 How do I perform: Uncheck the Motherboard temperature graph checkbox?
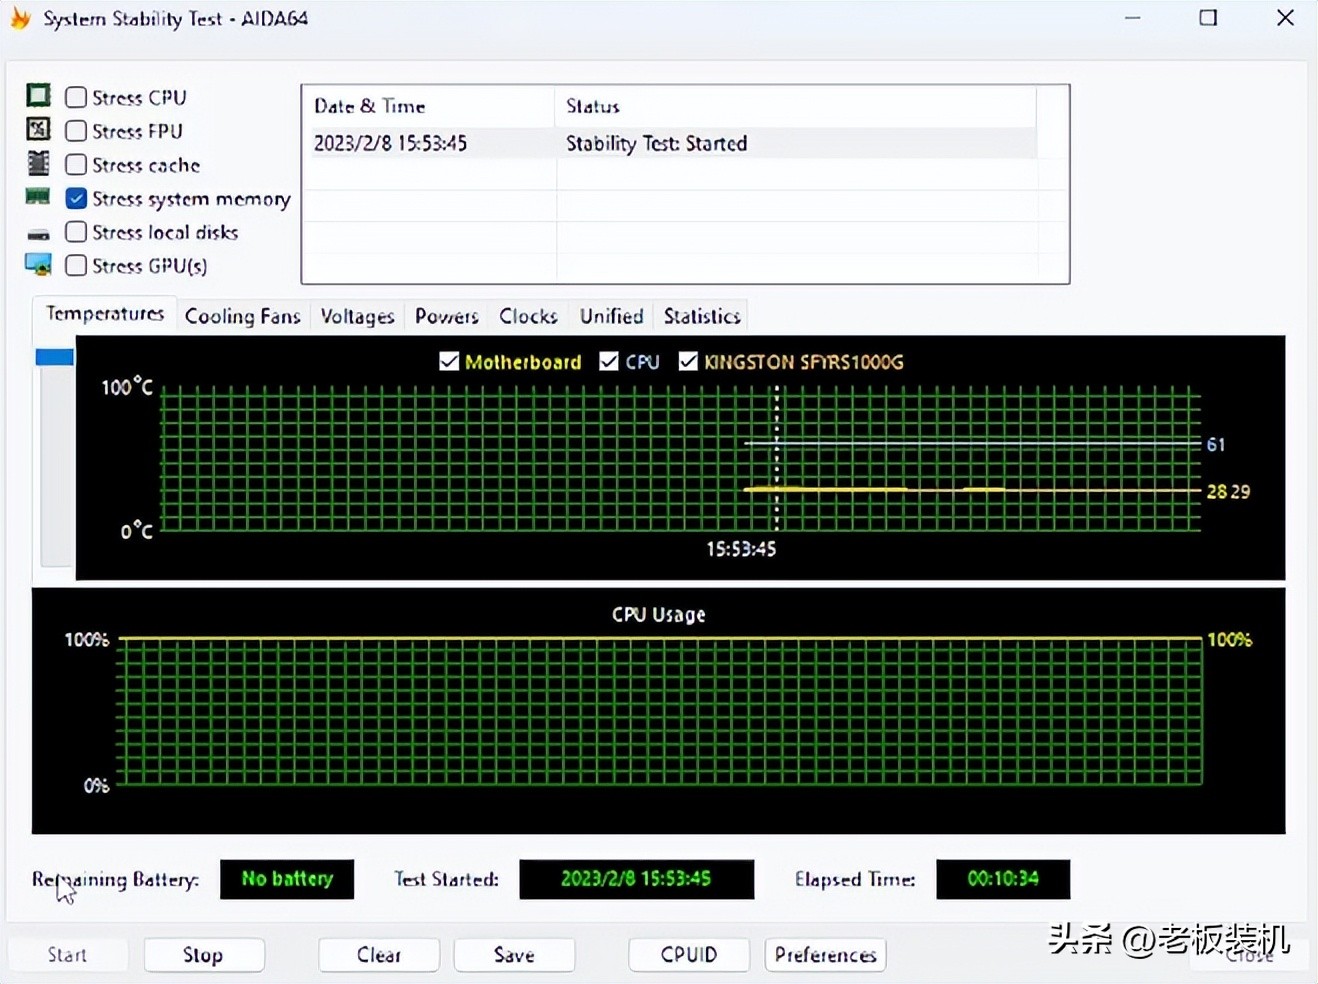[x=448, y=361]
